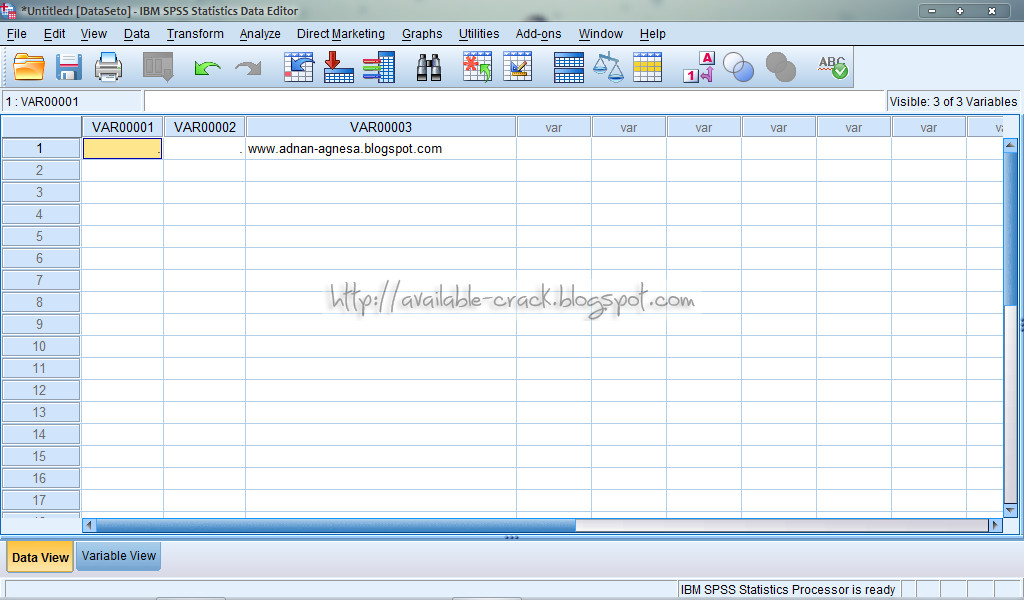Open the Analyze menu

tap(260, 34)
